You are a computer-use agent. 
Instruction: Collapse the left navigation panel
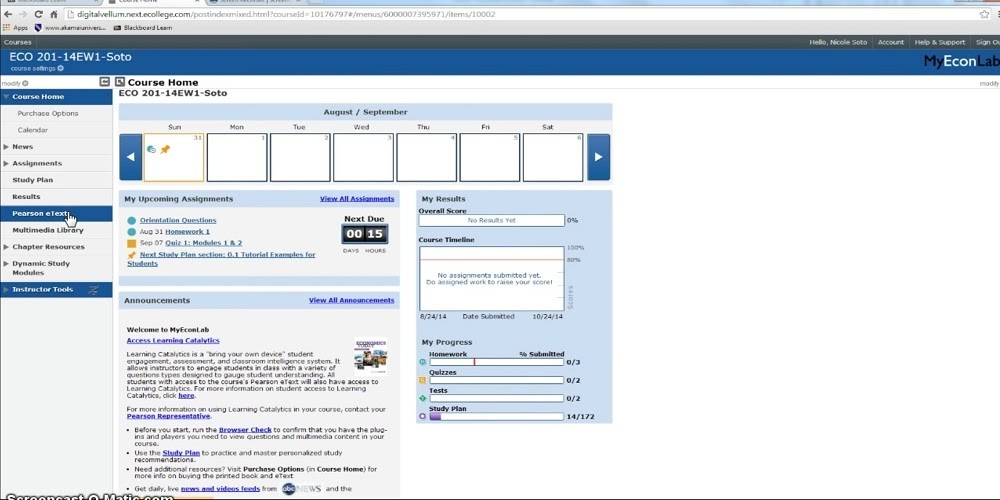click(x=104, y=82)
